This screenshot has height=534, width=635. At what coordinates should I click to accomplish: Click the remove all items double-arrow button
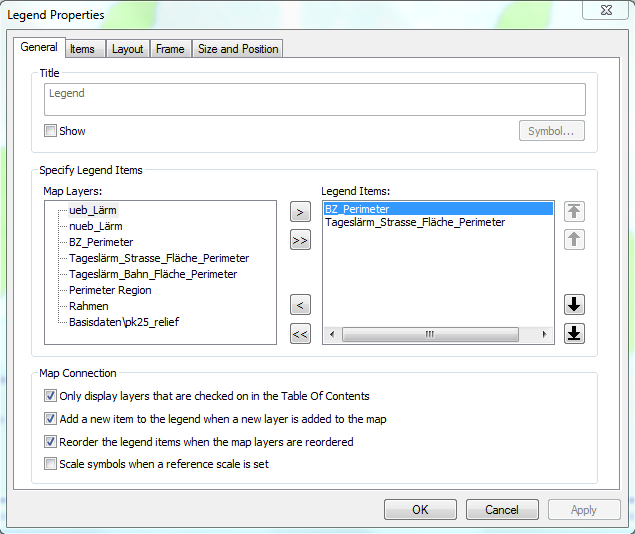click(x=300, y=334)
